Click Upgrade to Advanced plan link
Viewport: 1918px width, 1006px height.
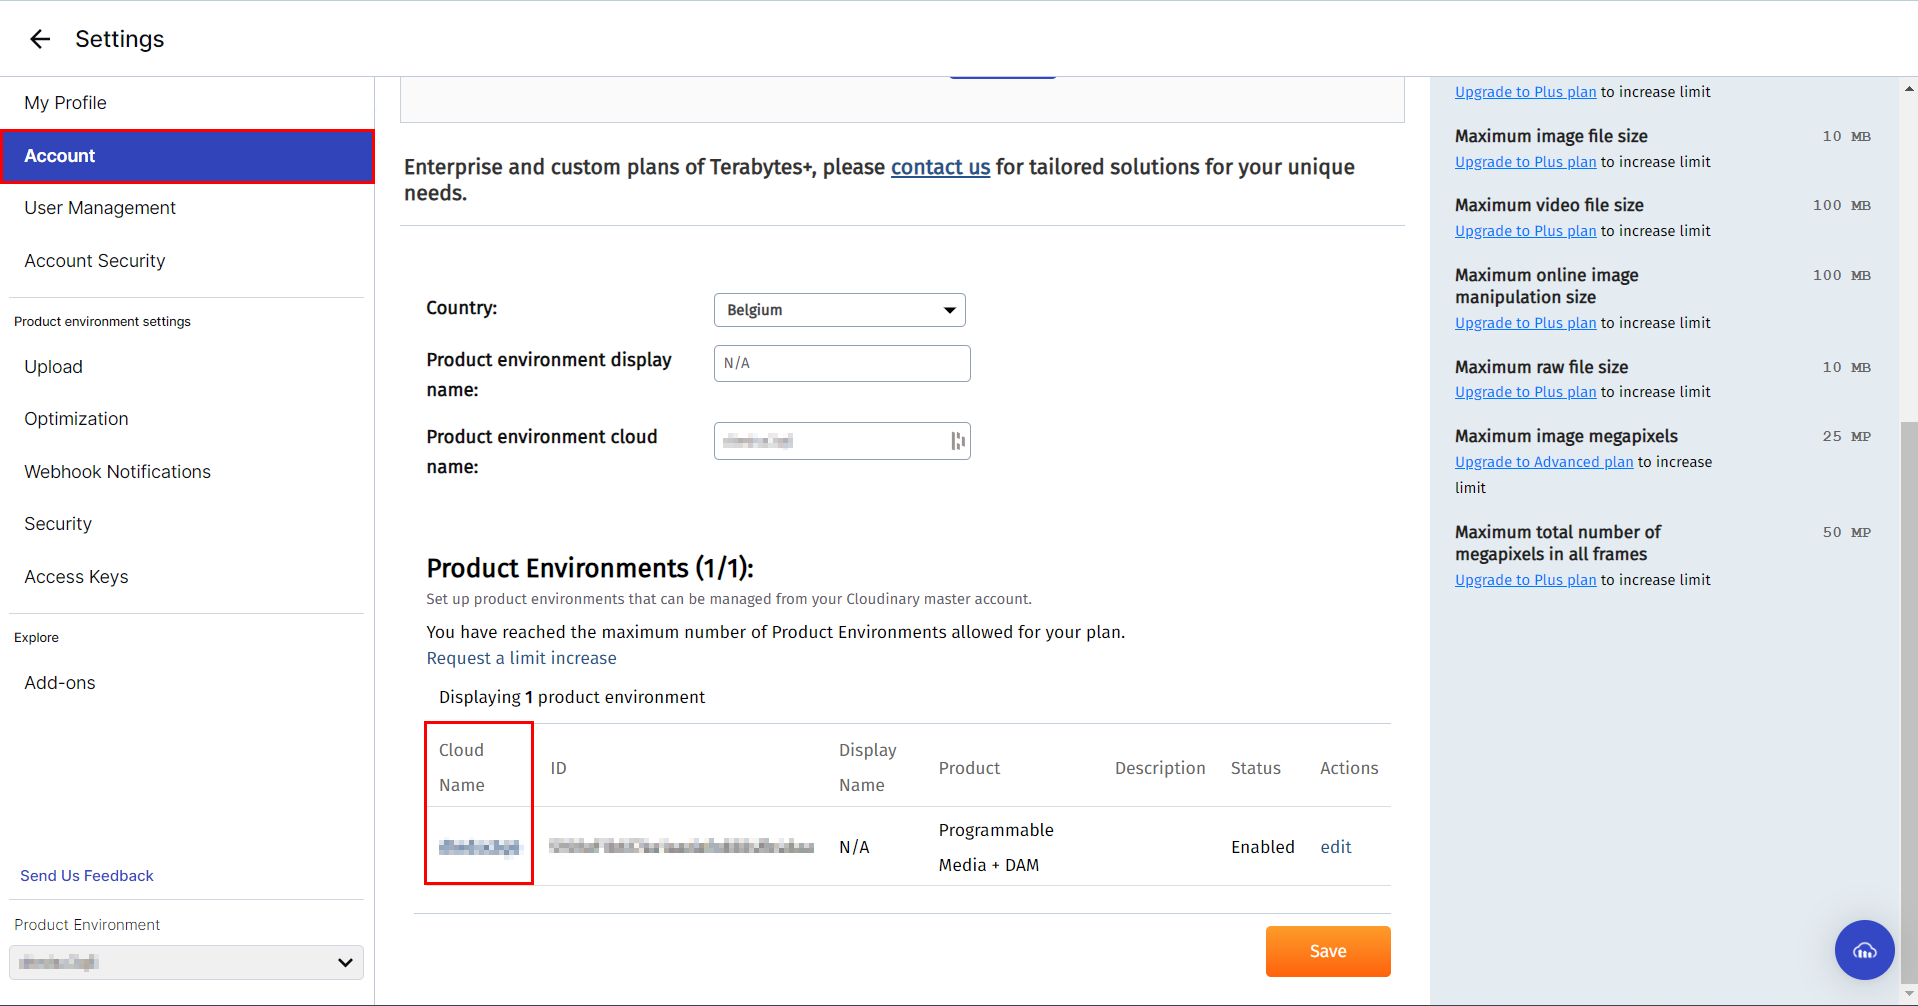coord(1543,462)
